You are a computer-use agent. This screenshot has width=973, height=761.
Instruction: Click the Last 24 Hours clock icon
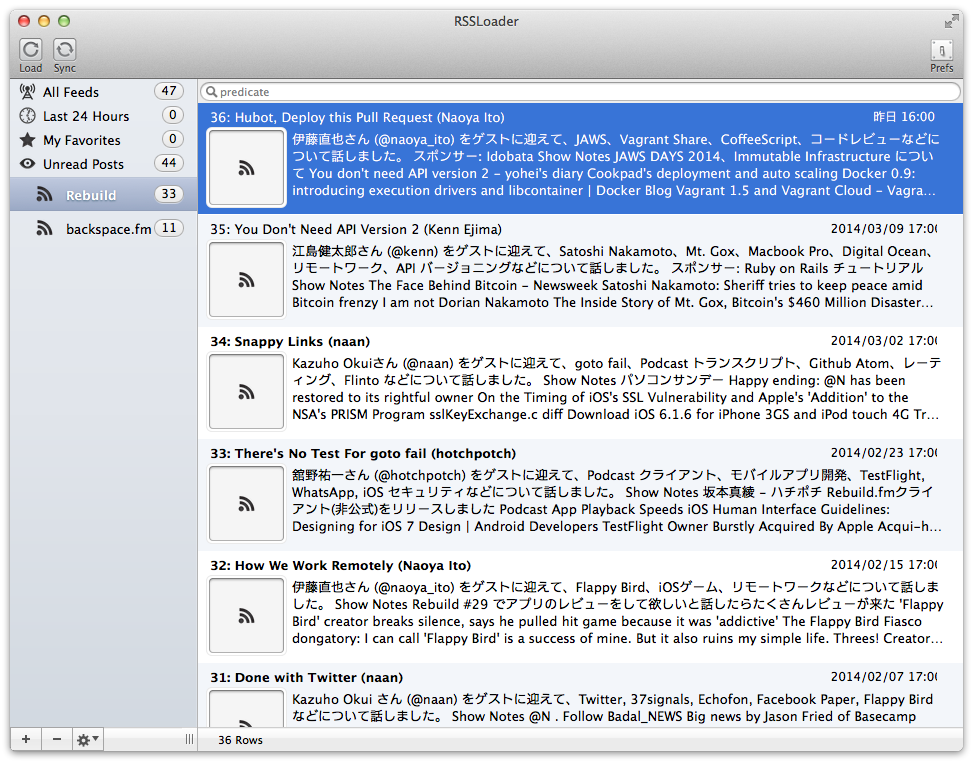[27, 115]
